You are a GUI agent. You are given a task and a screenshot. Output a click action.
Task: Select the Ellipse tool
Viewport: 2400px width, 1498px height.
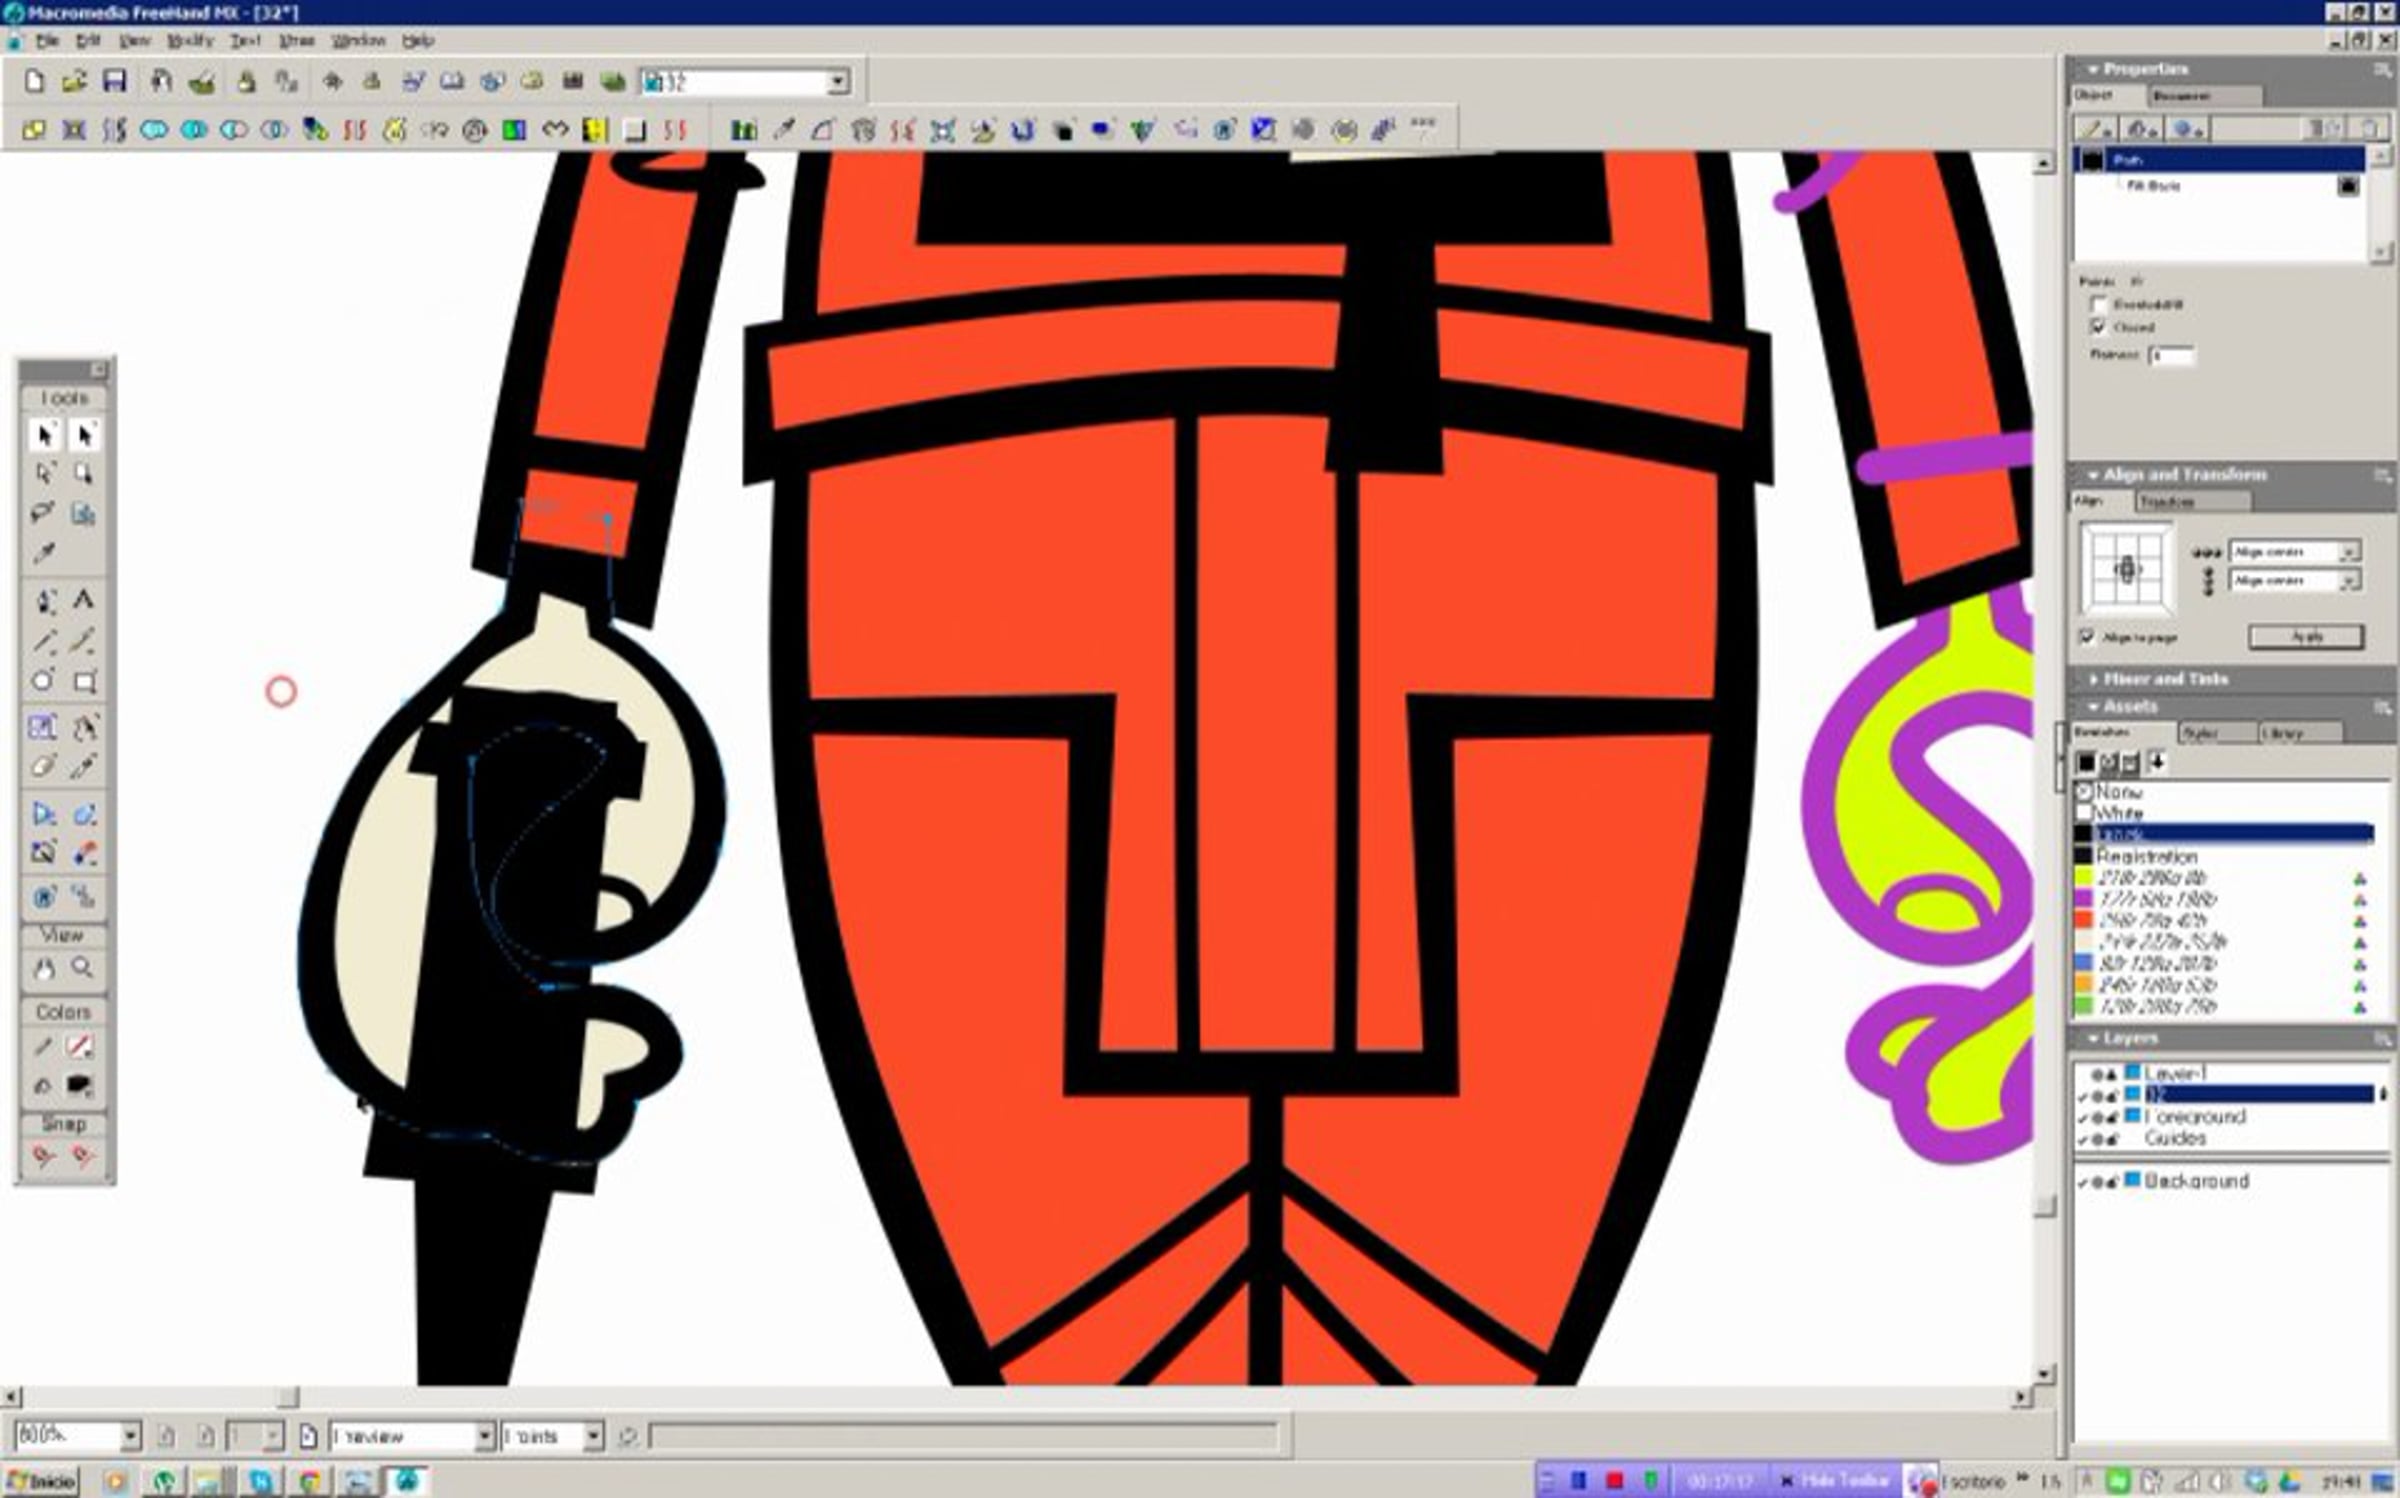[x=43, y=682]
